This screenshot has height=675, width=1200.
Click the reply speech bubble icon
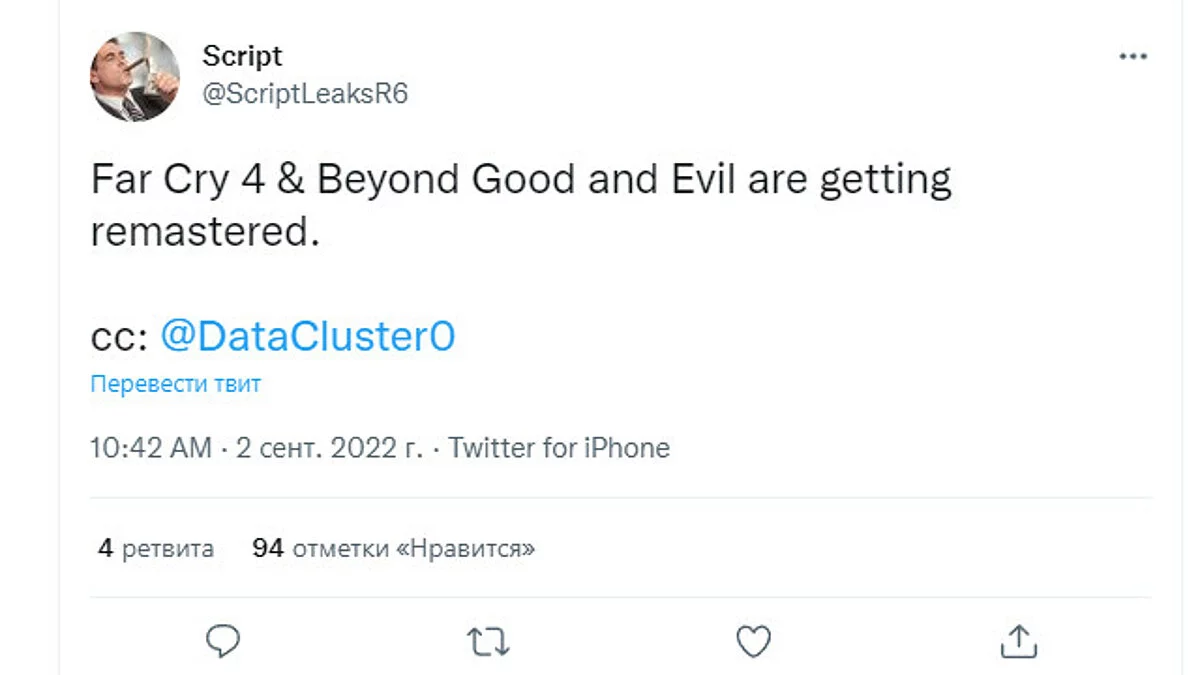(225, 640)
